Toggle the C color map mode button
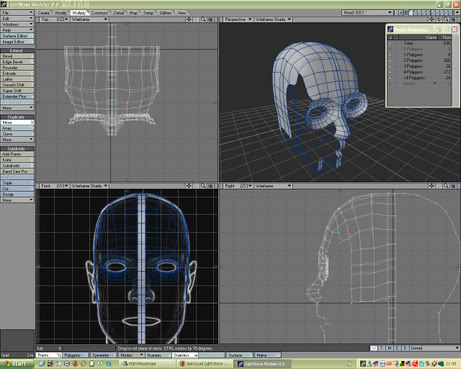The width and height of the screenshot is (461, 369). tap(397, 348)
